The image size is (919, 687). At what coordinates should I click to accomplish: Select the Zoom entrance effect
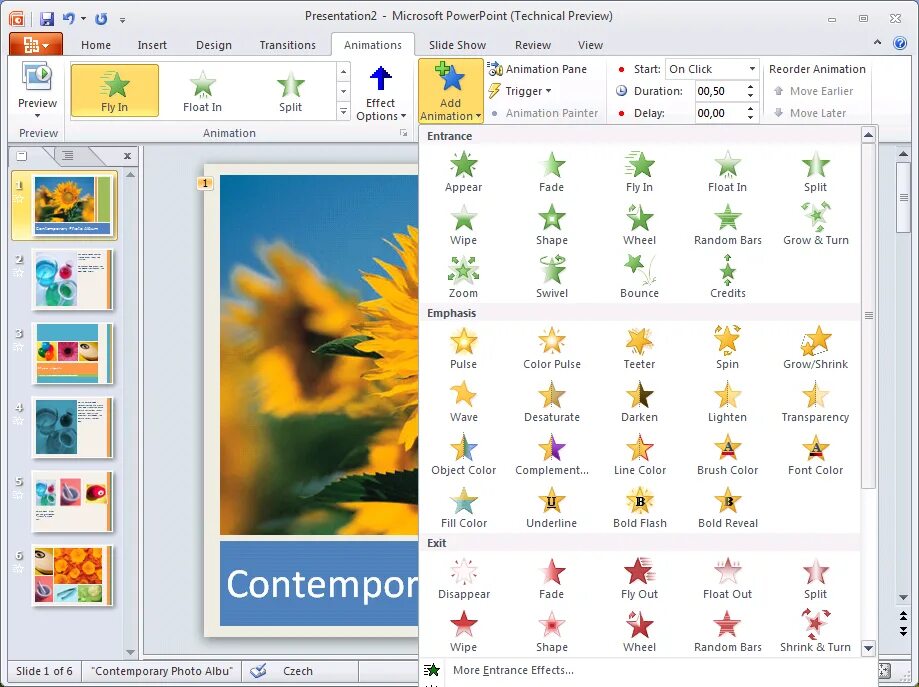(x=463, y=278)
